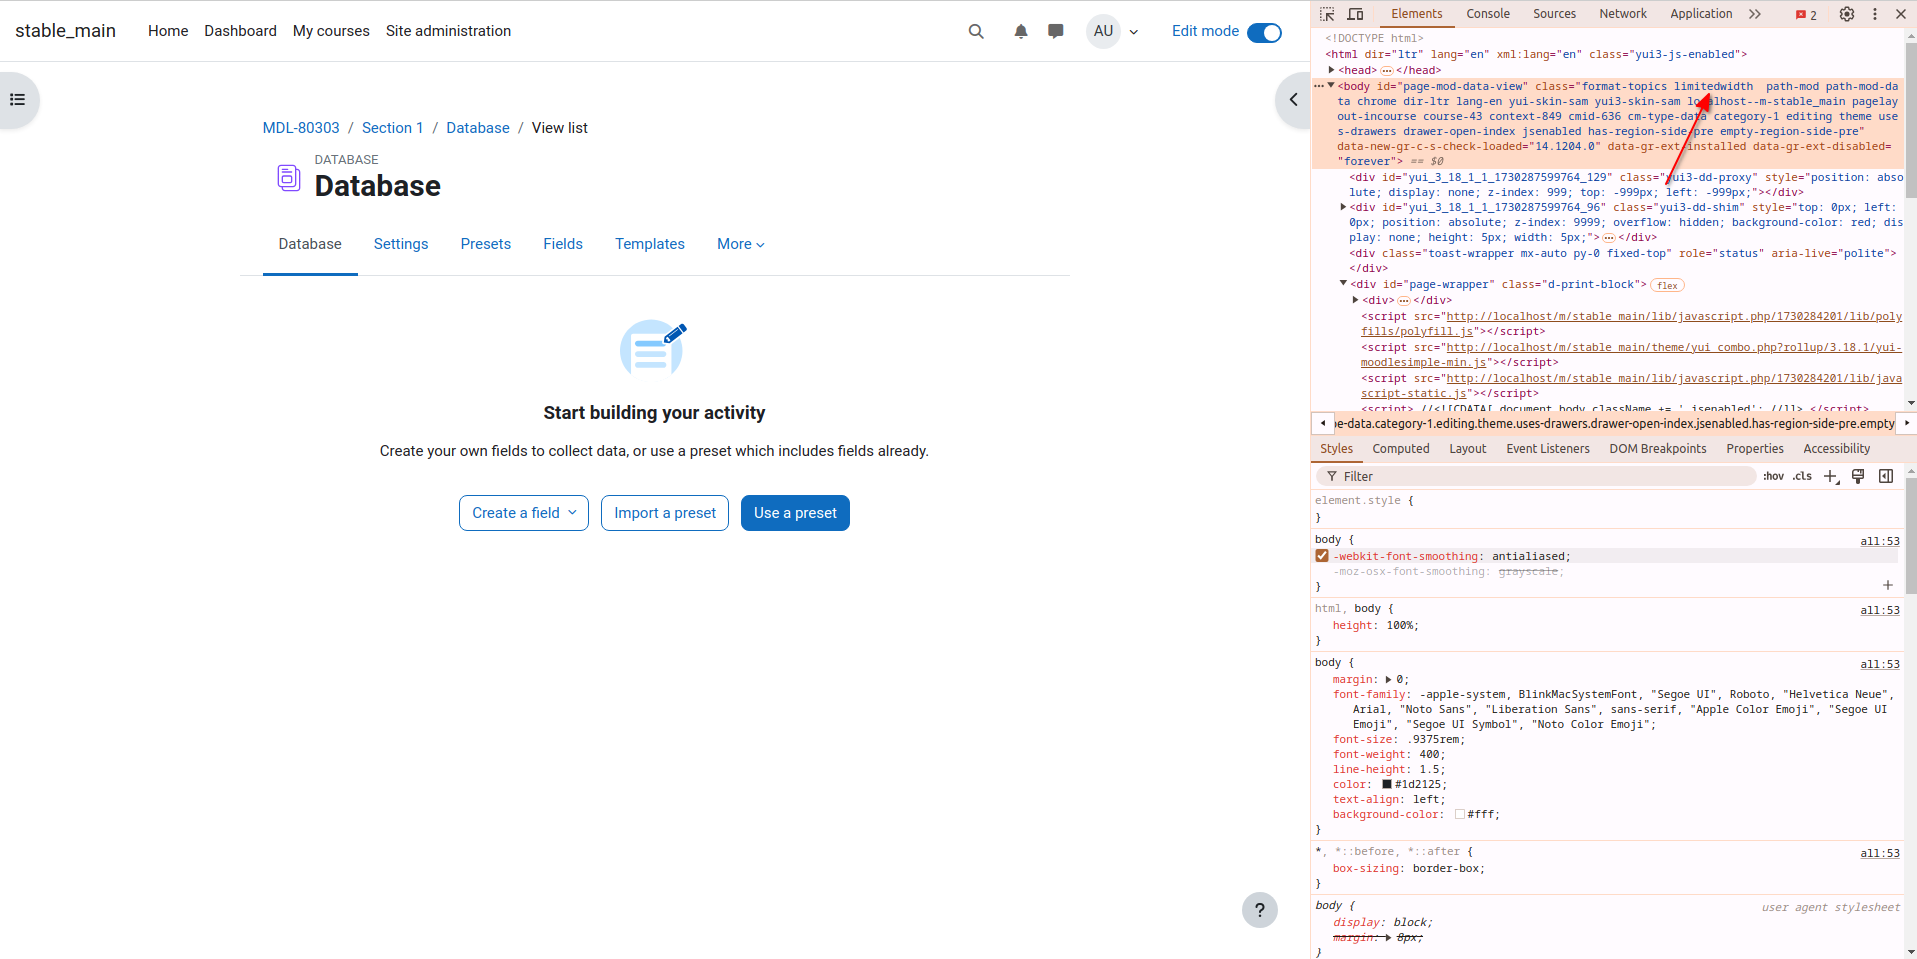Open the DevTools Console tab
Image resolution: width=1917 pixels, height=959 pixels.
(x=1488, y=14)
